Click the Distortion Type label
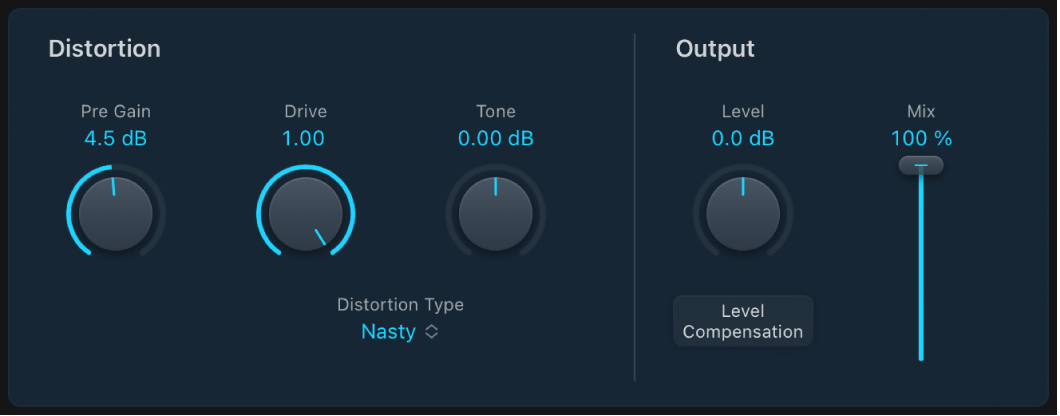Viewport: 1060px width, 416px height. click(400, 305)
